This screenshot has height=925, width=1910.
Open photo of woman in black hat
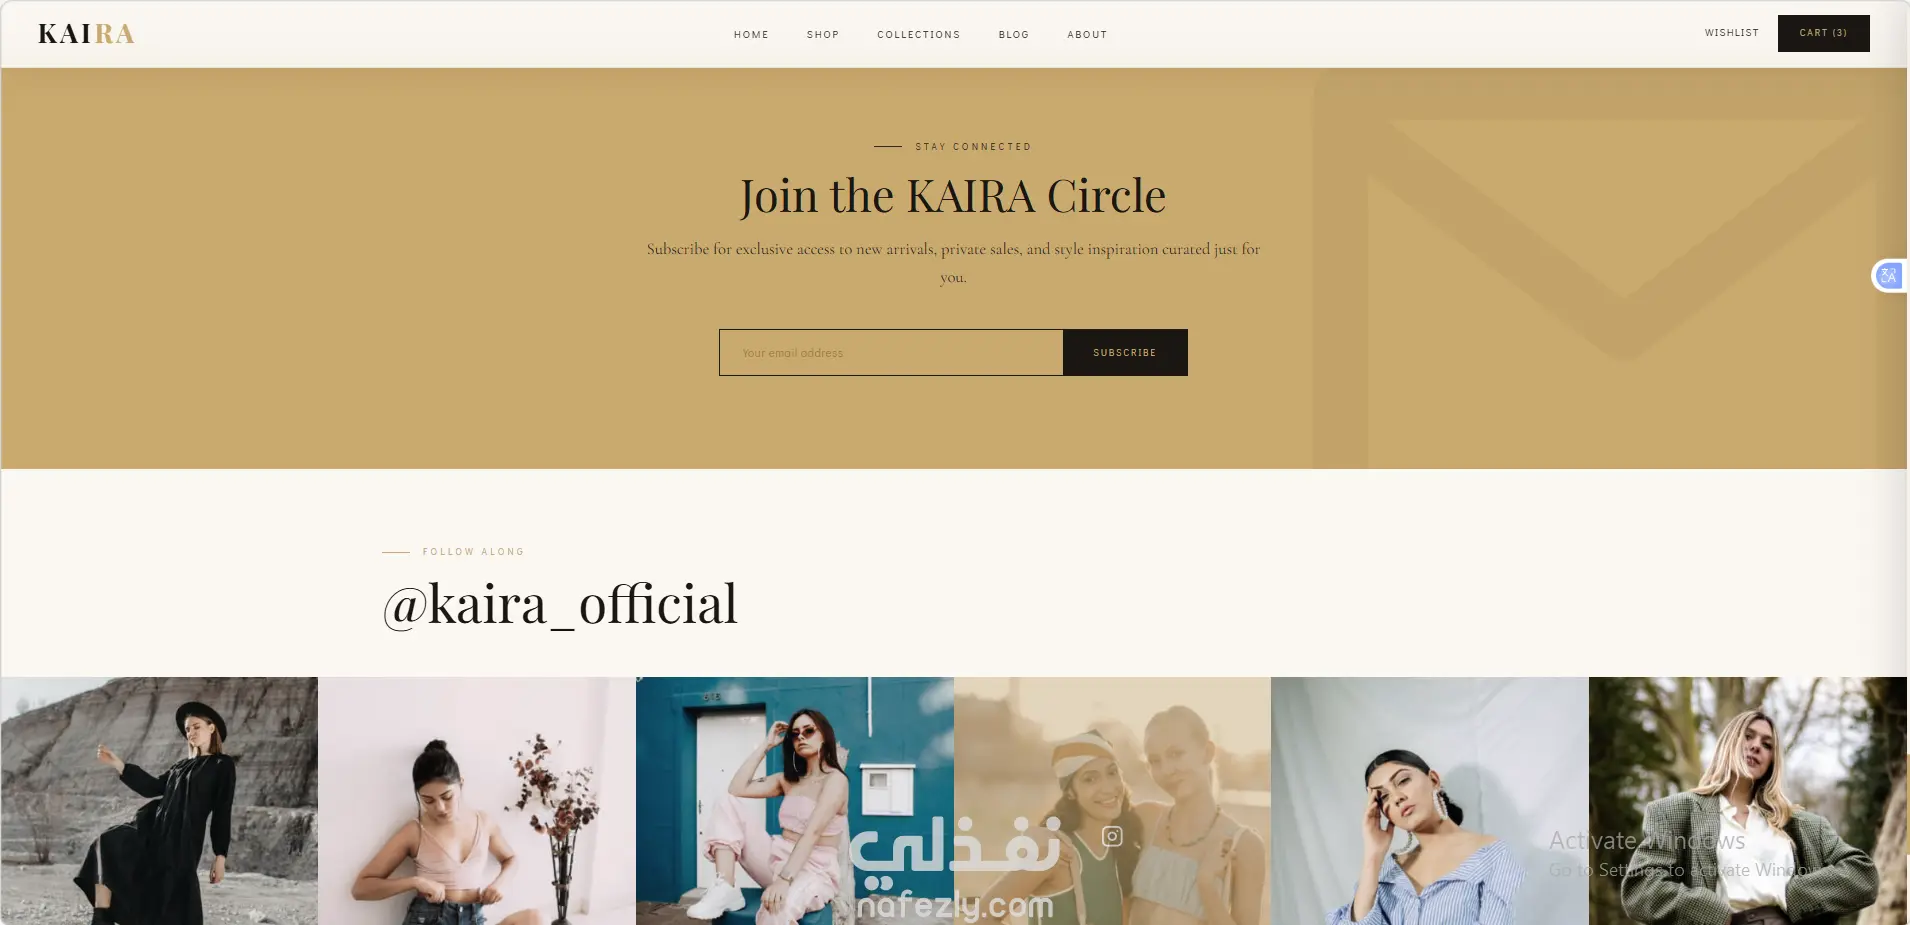pos(159,801)
